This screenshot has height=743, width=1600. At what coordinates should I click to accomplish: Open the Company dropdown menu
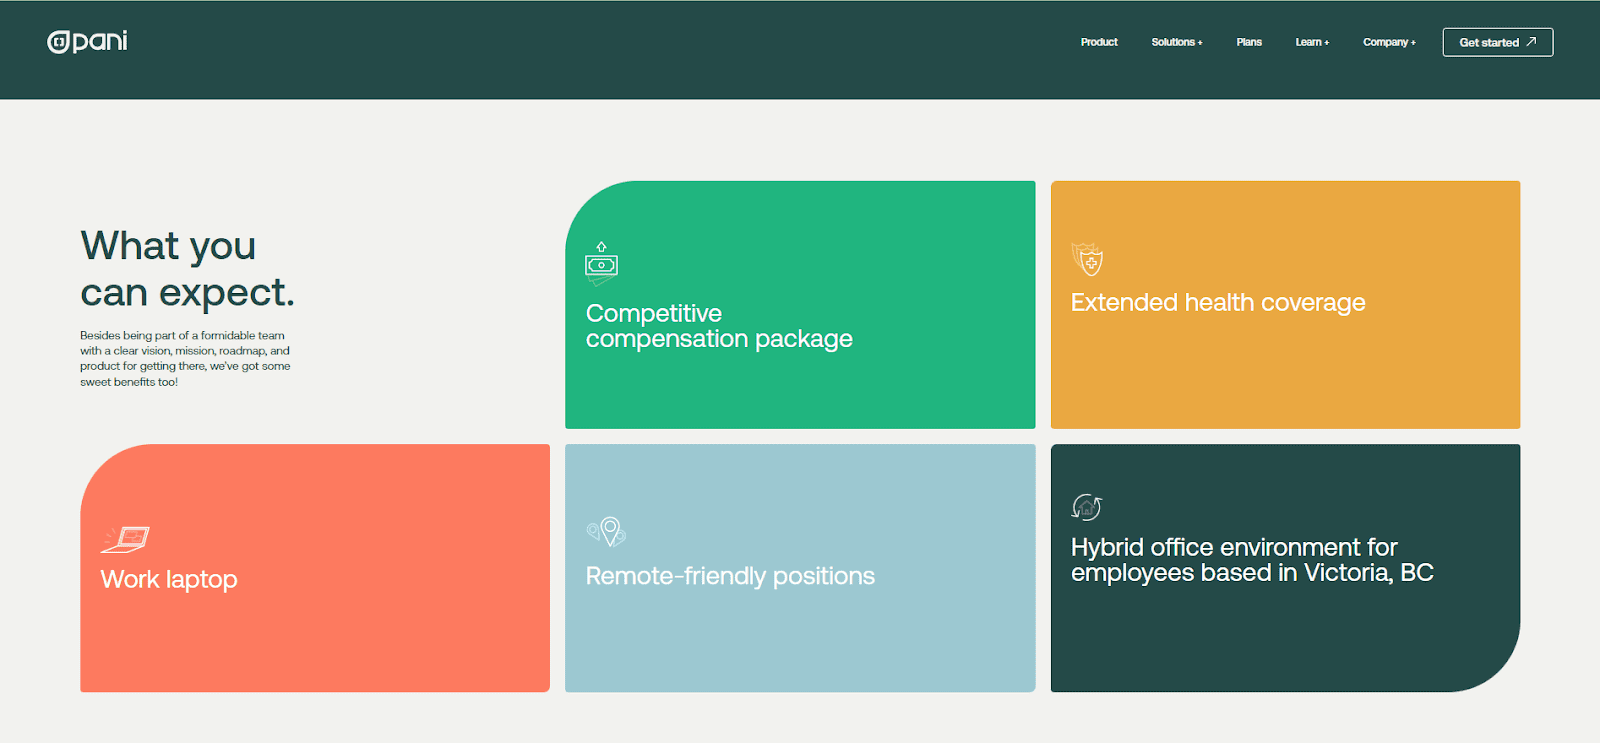click(x=1388, y=42)
